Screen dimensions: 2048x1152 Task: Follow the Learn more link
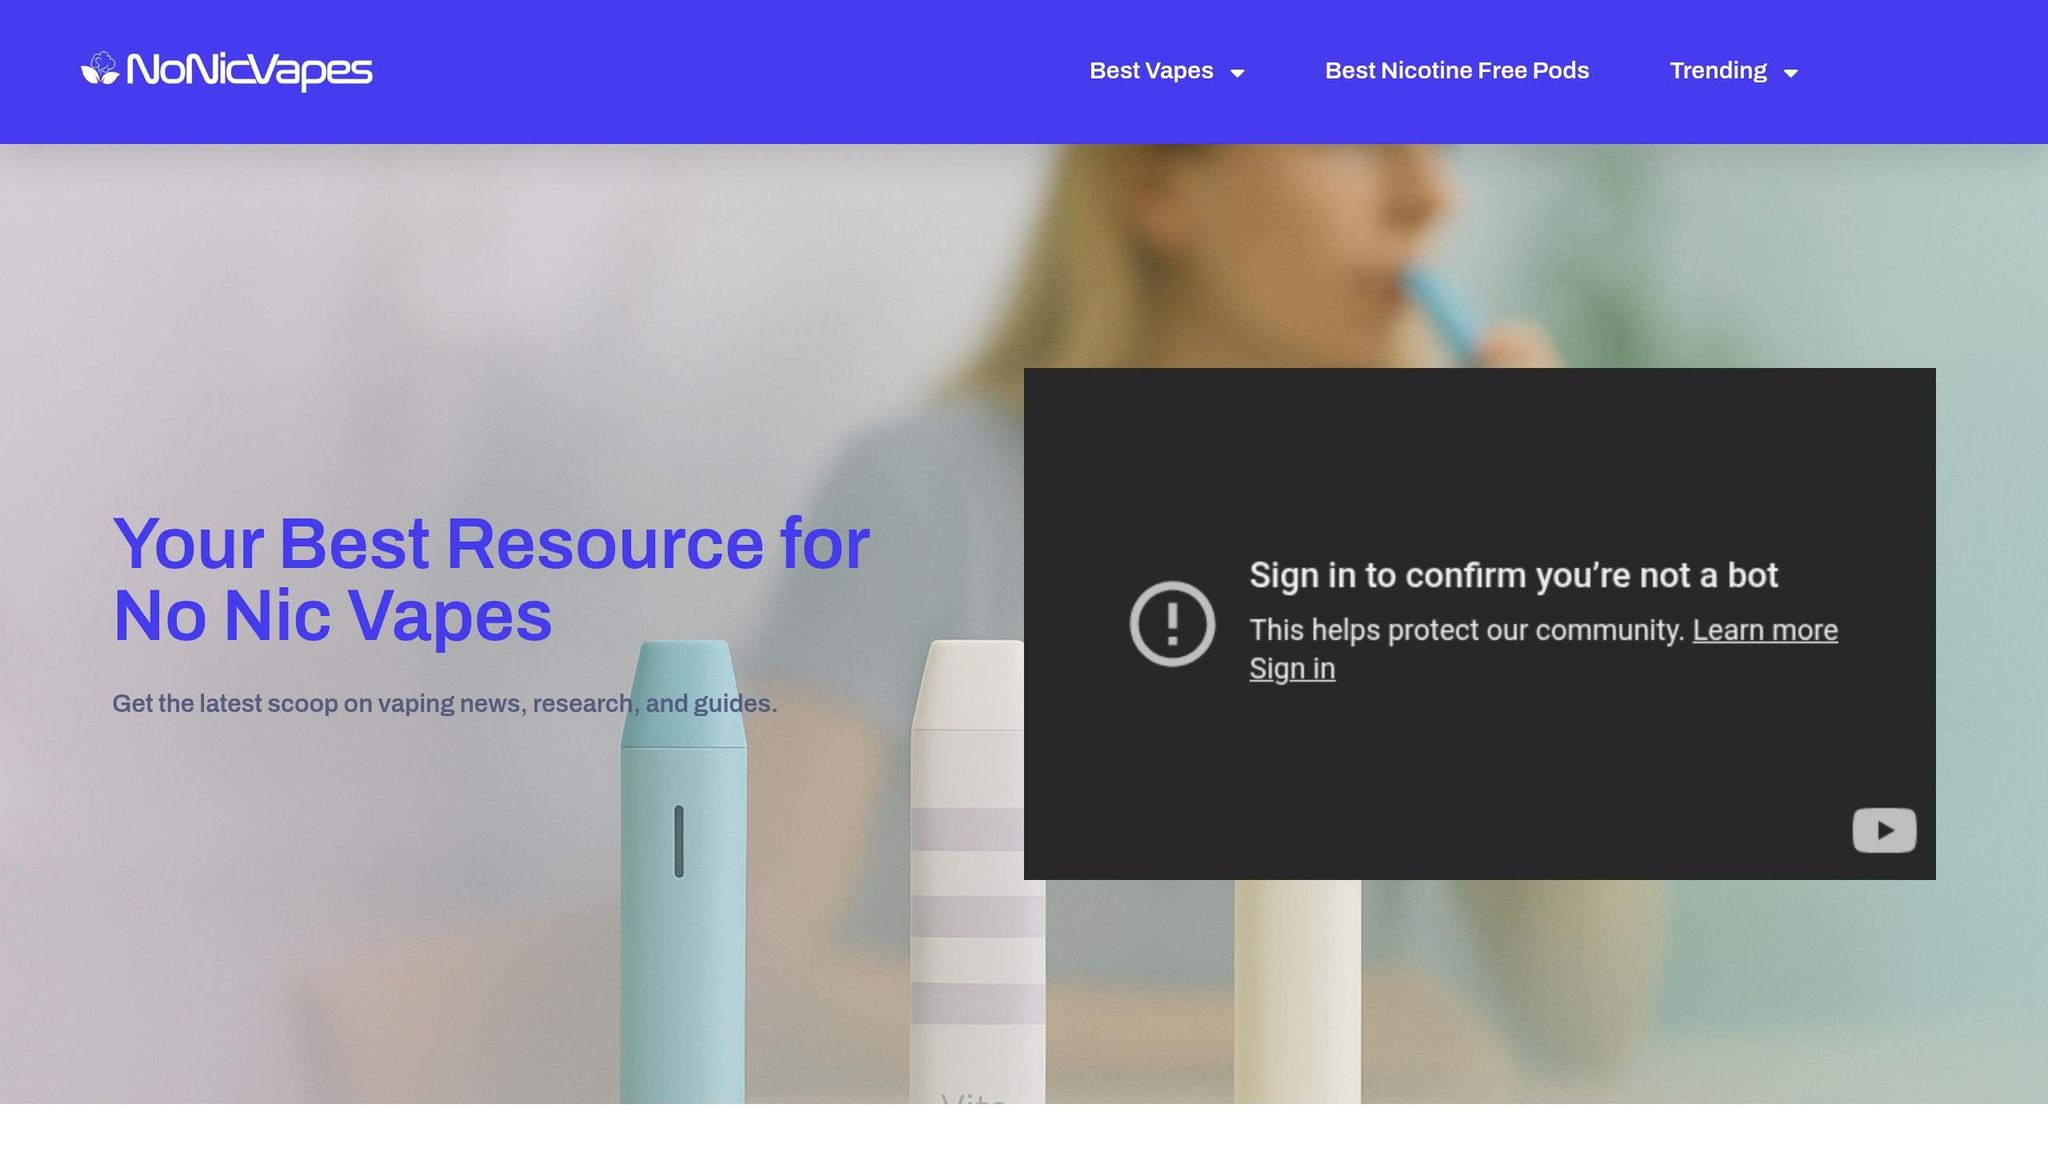click(1765, 630)
